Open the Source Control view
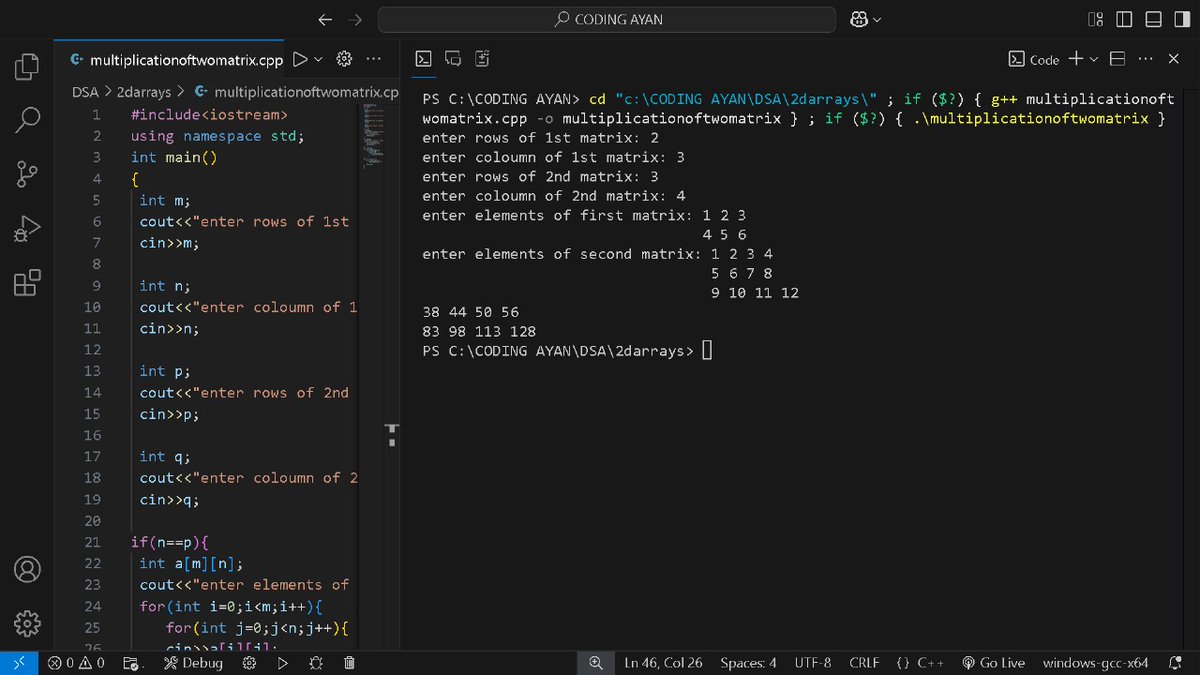Viewport: 1200px width, 675px height. click(x=27, y=174)
